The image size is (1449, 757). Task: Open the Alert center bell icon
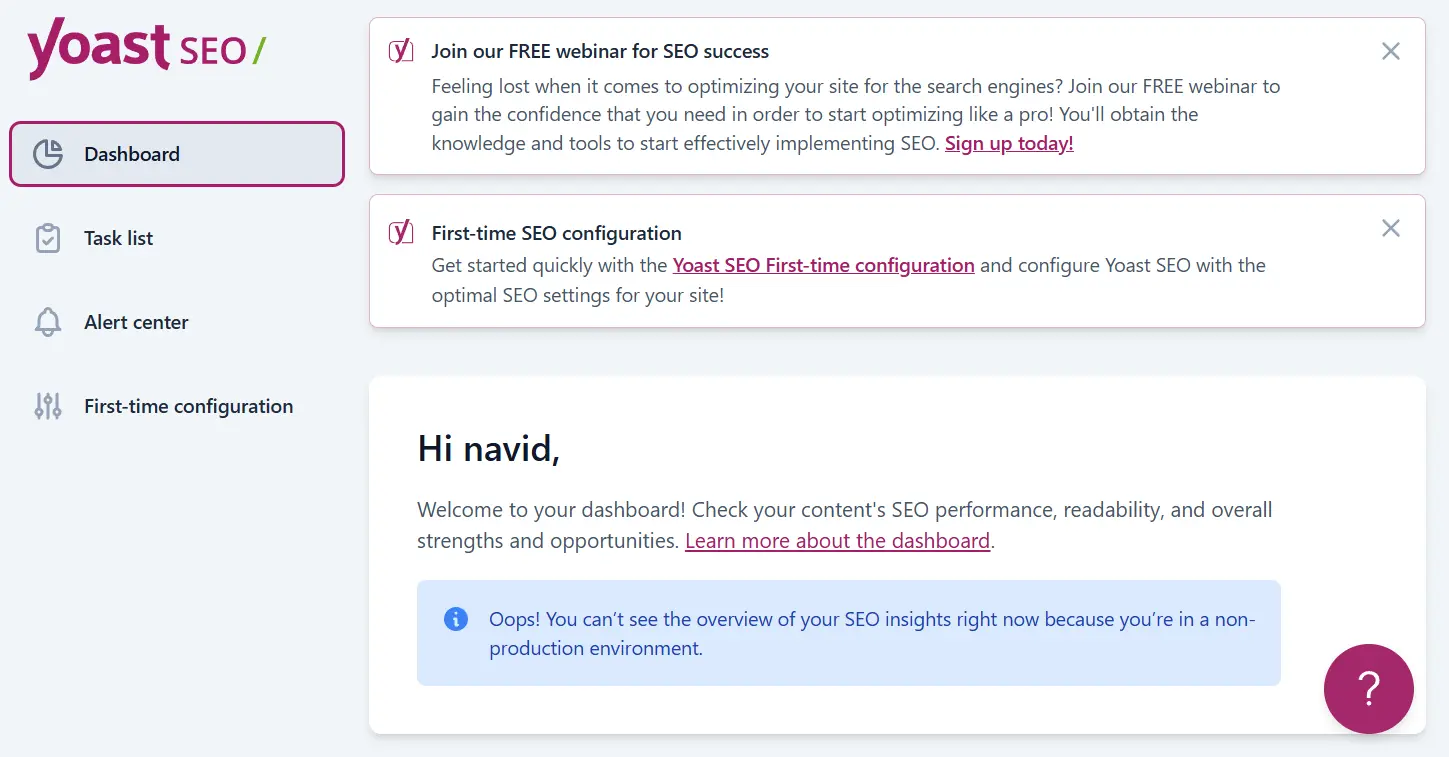pos(46,322)
